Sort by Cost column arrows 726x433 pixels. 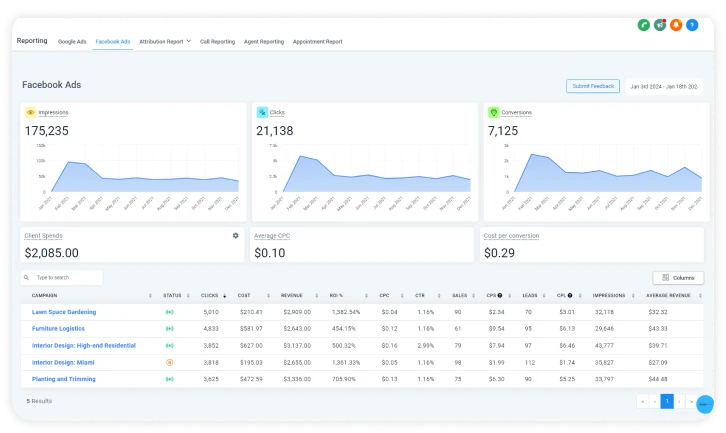tap(268, 295)
